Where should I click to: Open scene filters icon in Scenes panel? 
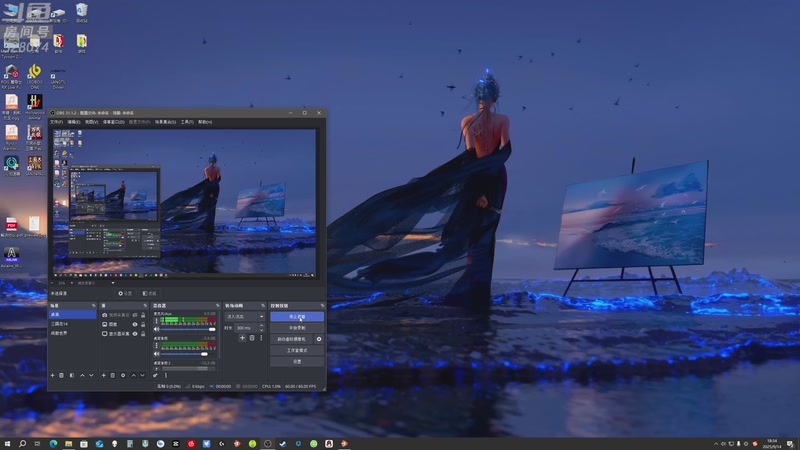[x=72, y=375]
